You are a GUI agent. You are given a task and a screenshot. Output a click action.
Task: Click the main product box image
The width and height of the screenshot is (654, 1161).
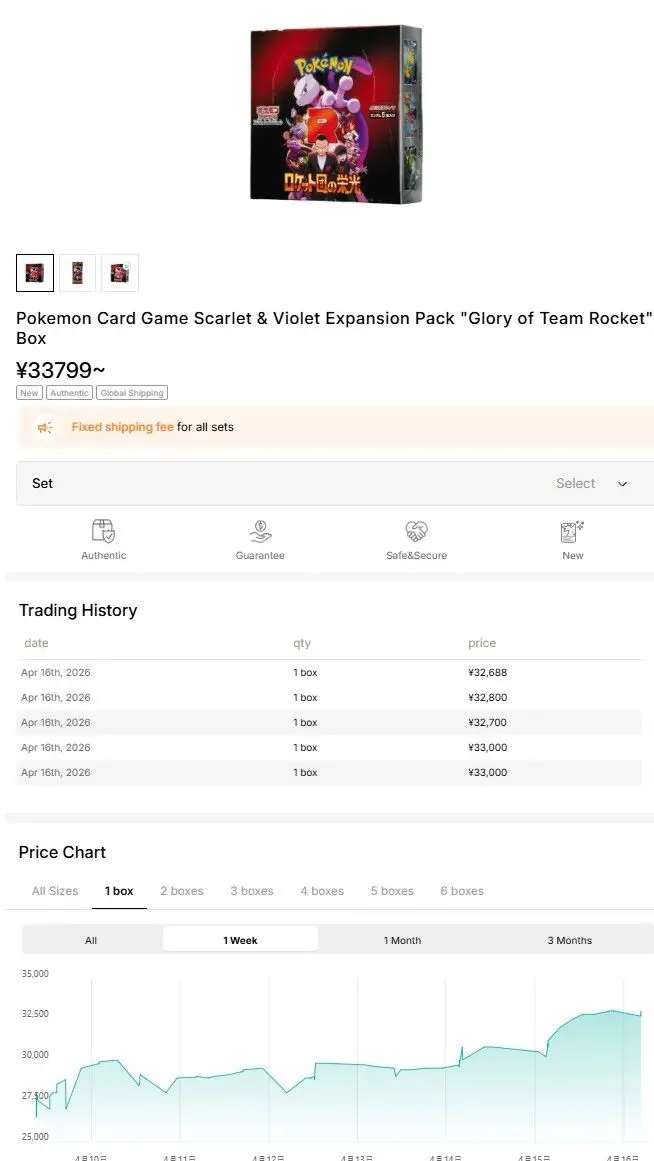coord(335,115)
